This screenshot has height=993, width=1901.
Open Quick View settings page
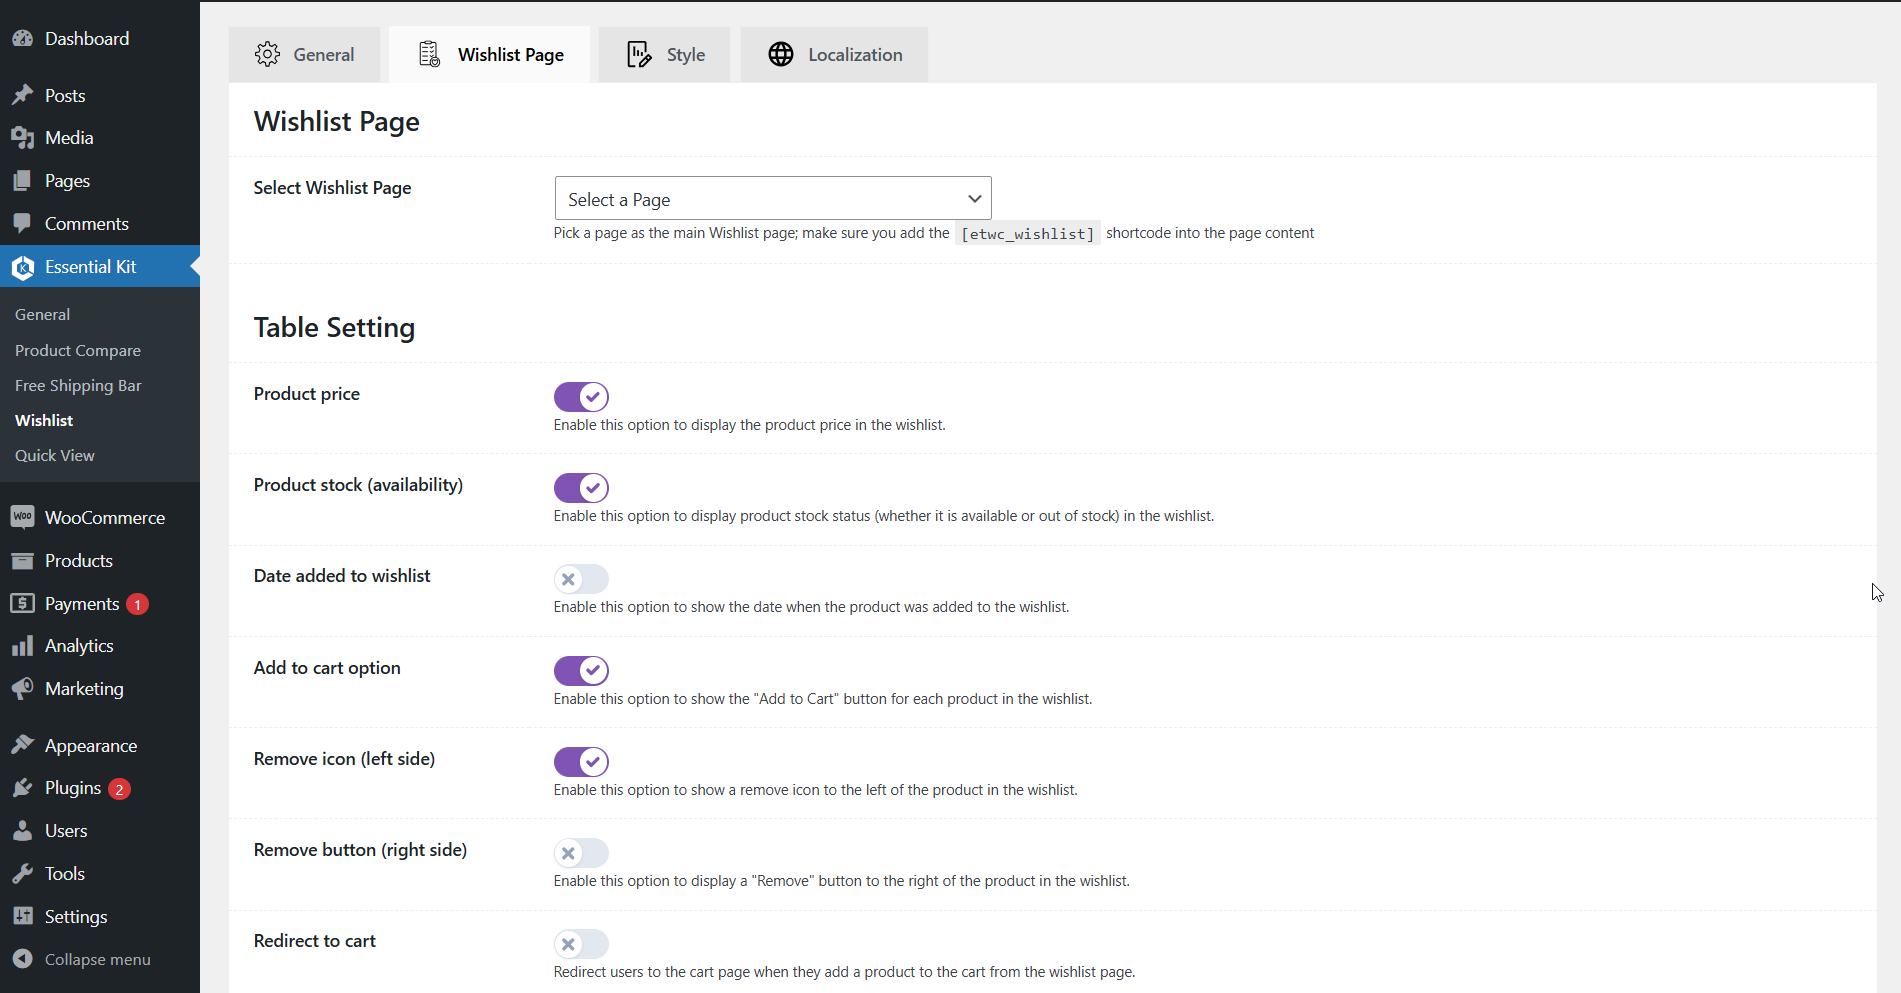55,456
